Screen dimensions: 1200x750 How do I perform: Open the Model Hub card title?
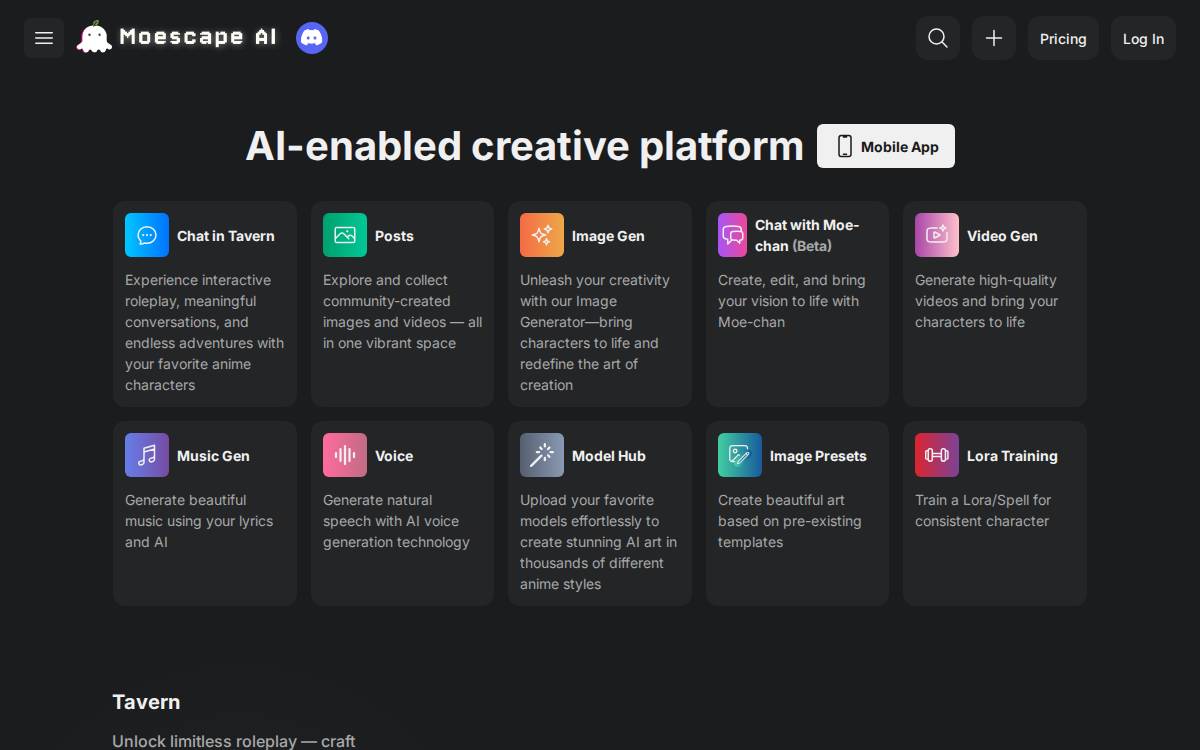click(609, 456)
